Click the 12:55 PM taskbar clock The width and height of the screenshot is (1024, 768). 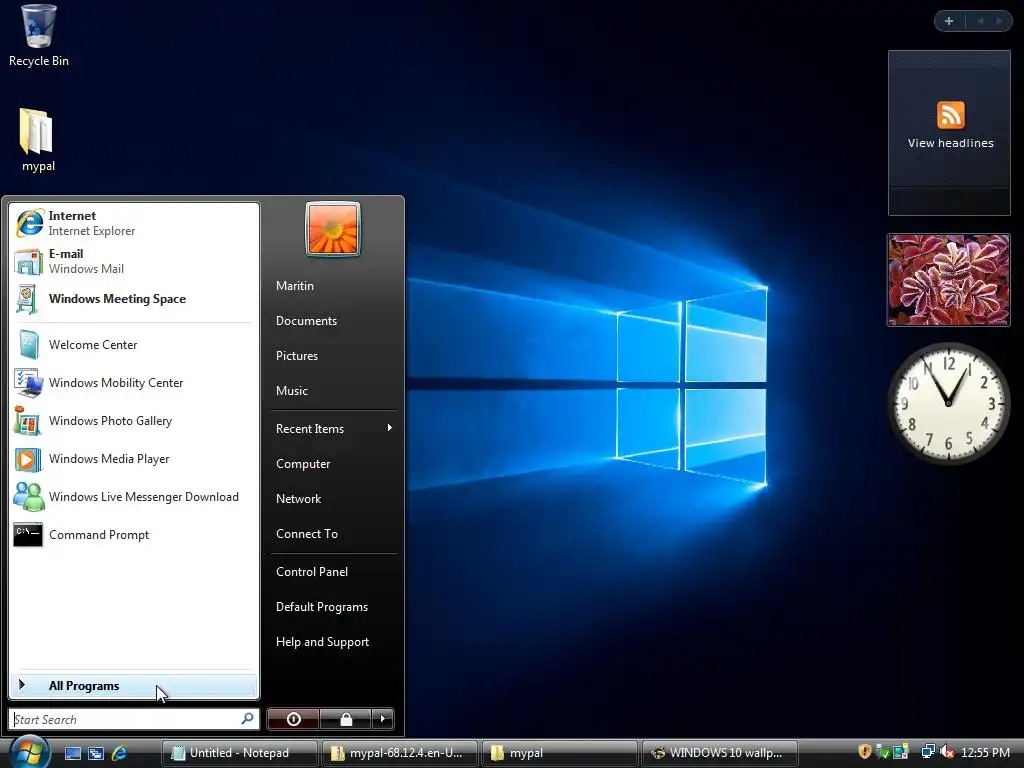tap(985, 752)
